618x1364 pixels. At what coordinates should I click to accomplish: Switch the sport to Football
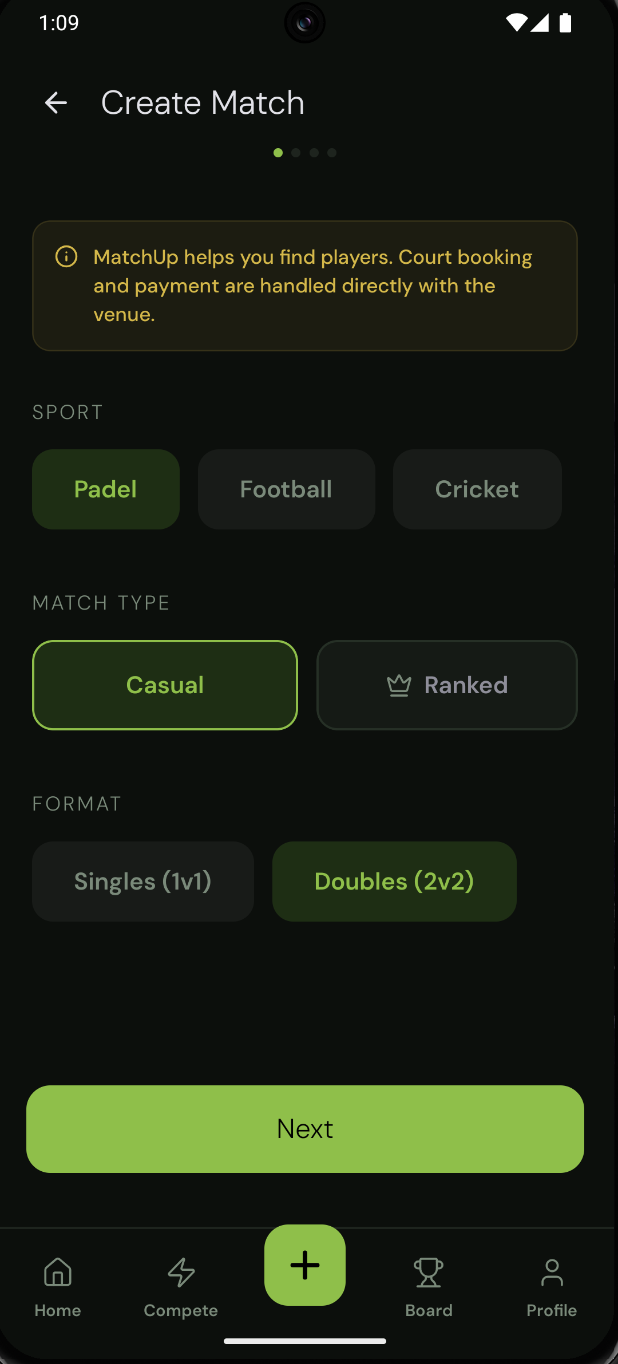286,489
